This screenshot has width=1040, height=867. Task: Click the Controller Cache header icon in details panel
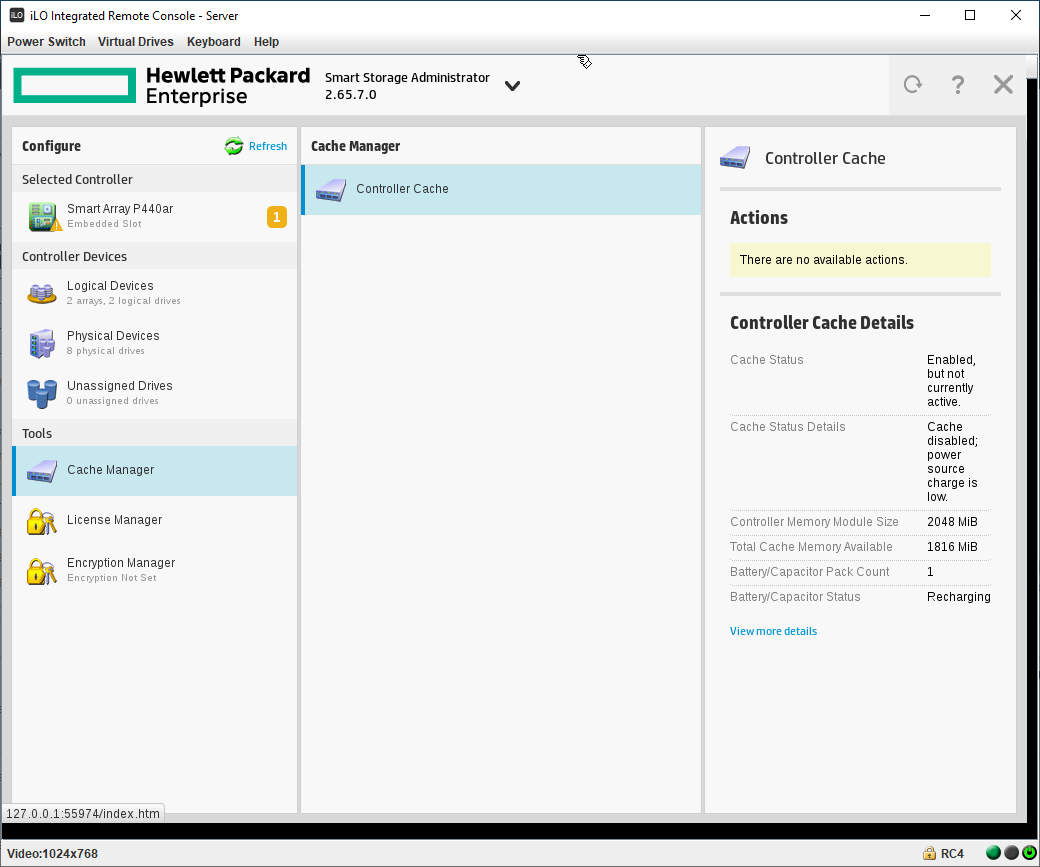735,158
